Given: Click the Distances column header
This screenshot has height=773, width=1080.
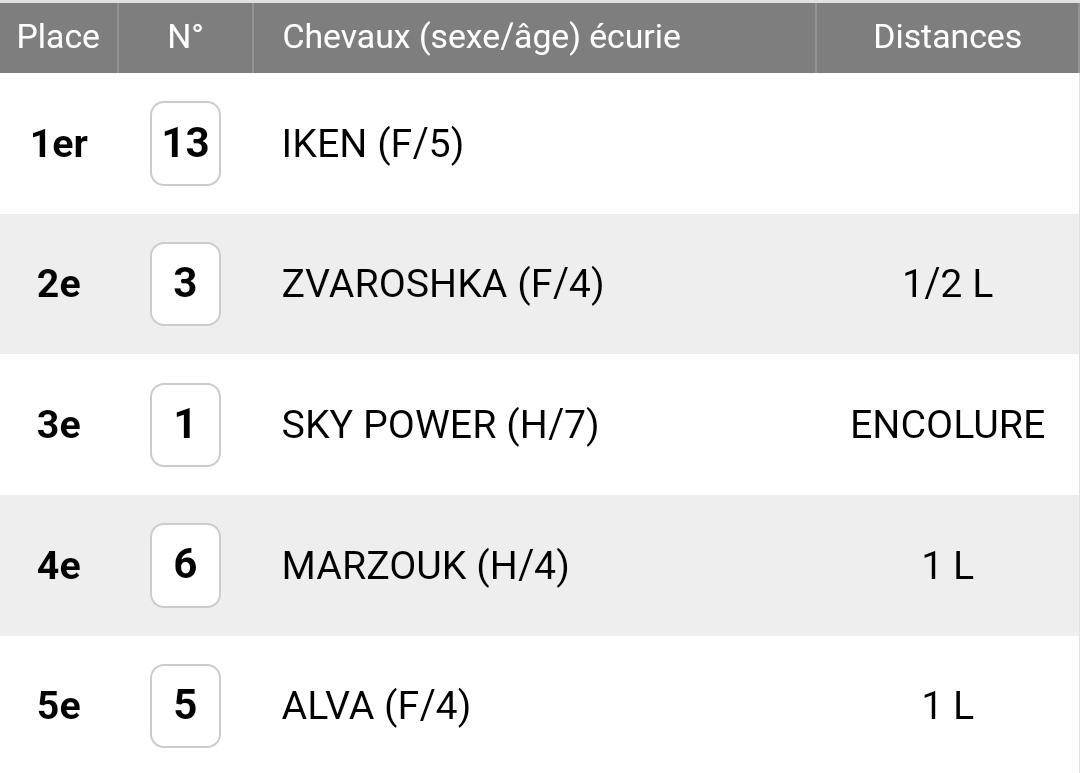Looking at the screenshot, I should click(x=947, y=37).
